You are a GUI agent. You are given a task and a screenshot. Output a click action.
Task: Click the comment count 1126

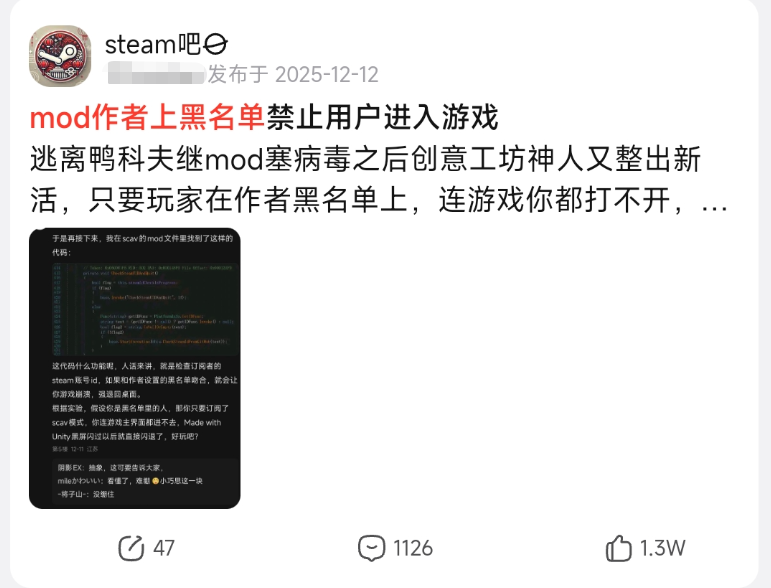tap(413, 548)
